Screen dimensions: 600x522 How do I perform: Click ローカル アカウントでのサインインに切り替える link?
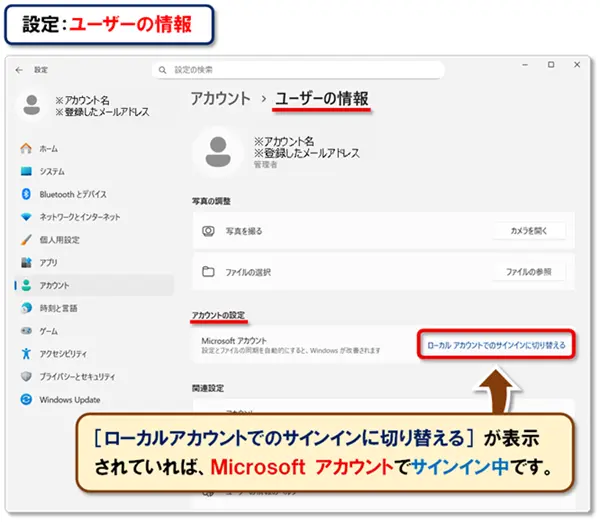point(496,345)
